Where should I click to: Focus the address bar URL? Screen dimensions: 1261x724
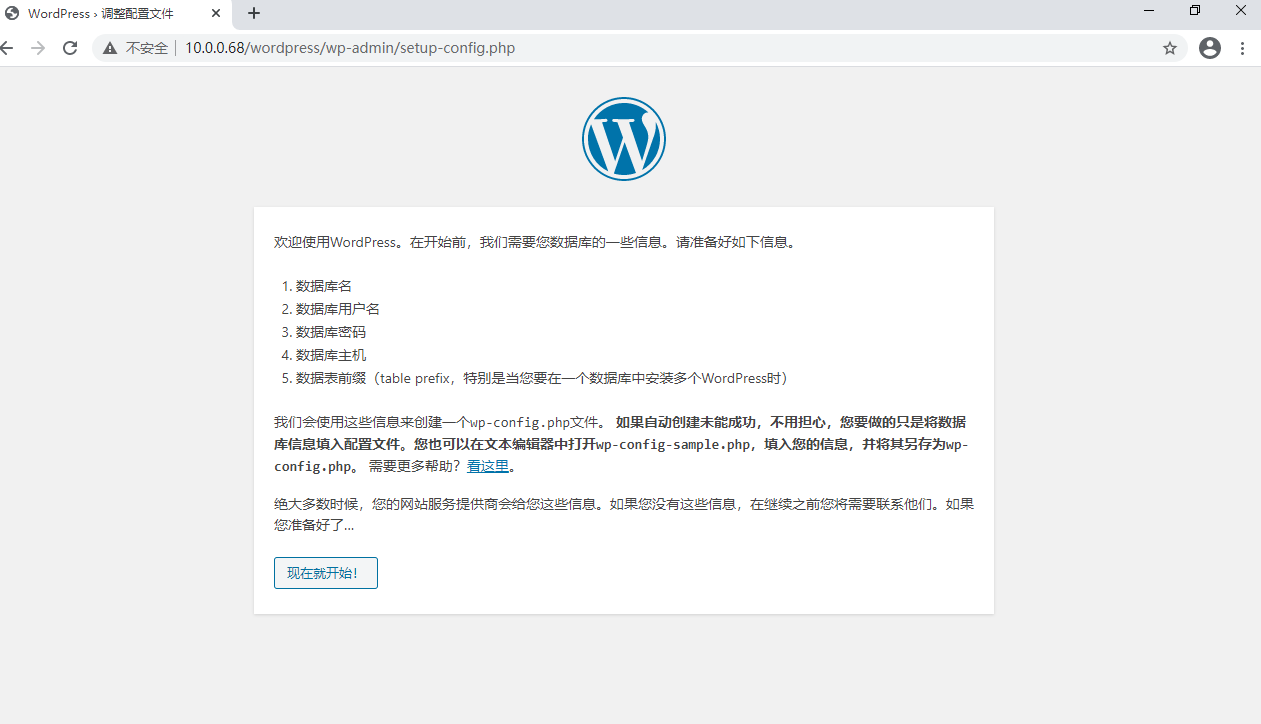(x=350, y=48)
